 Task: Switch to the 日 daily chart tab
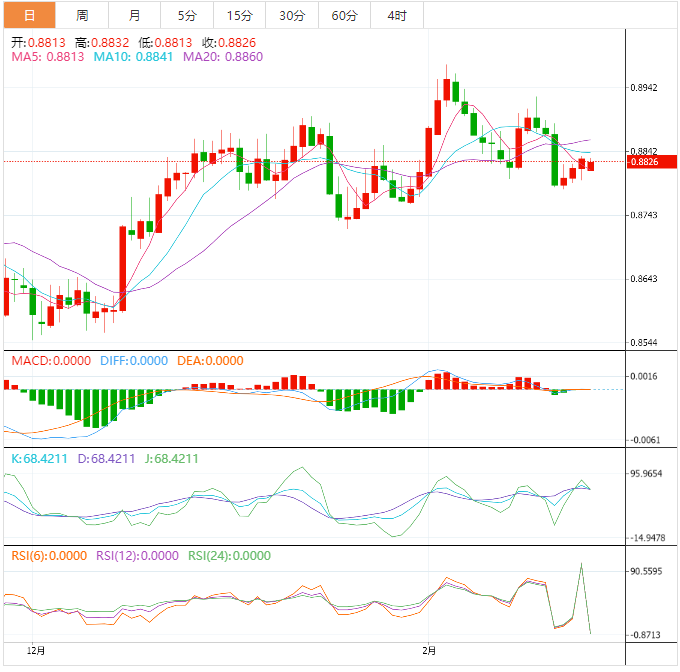(x=28, y=15)
